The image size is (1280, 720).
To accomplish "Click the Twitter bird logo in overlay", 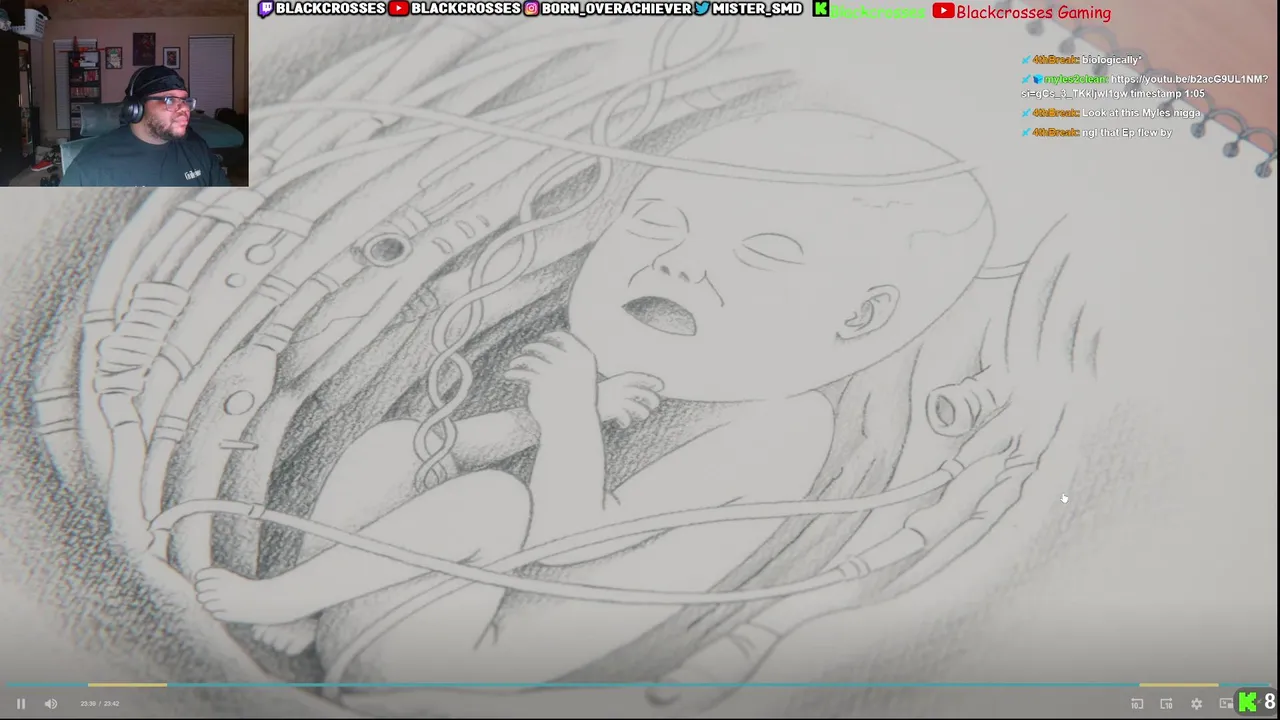I will (702, 8).
